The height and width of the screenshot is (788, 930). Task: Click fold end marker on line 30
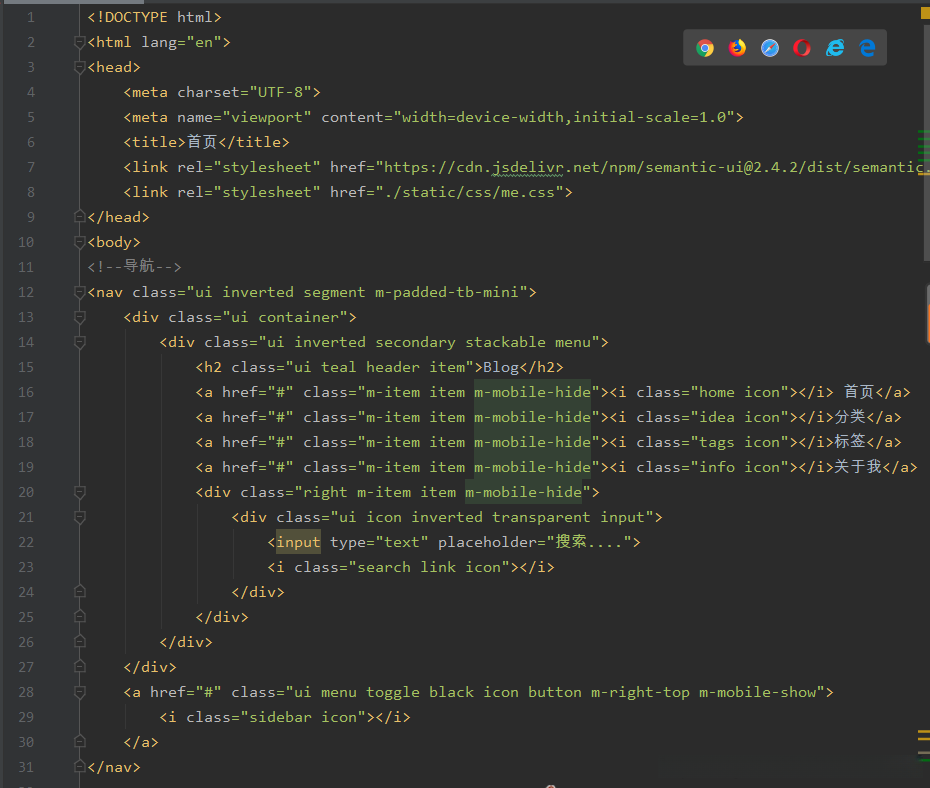79,742
